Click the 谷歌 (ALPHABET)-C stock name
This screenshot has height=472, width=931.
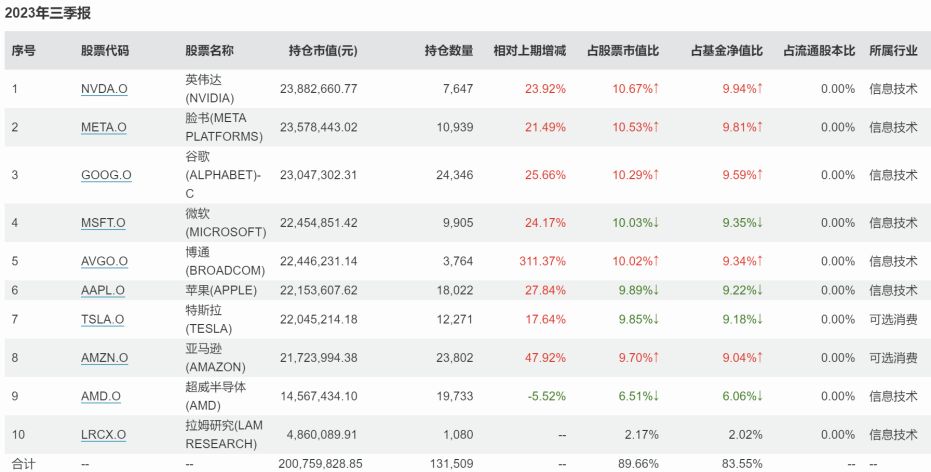(223, 175)
